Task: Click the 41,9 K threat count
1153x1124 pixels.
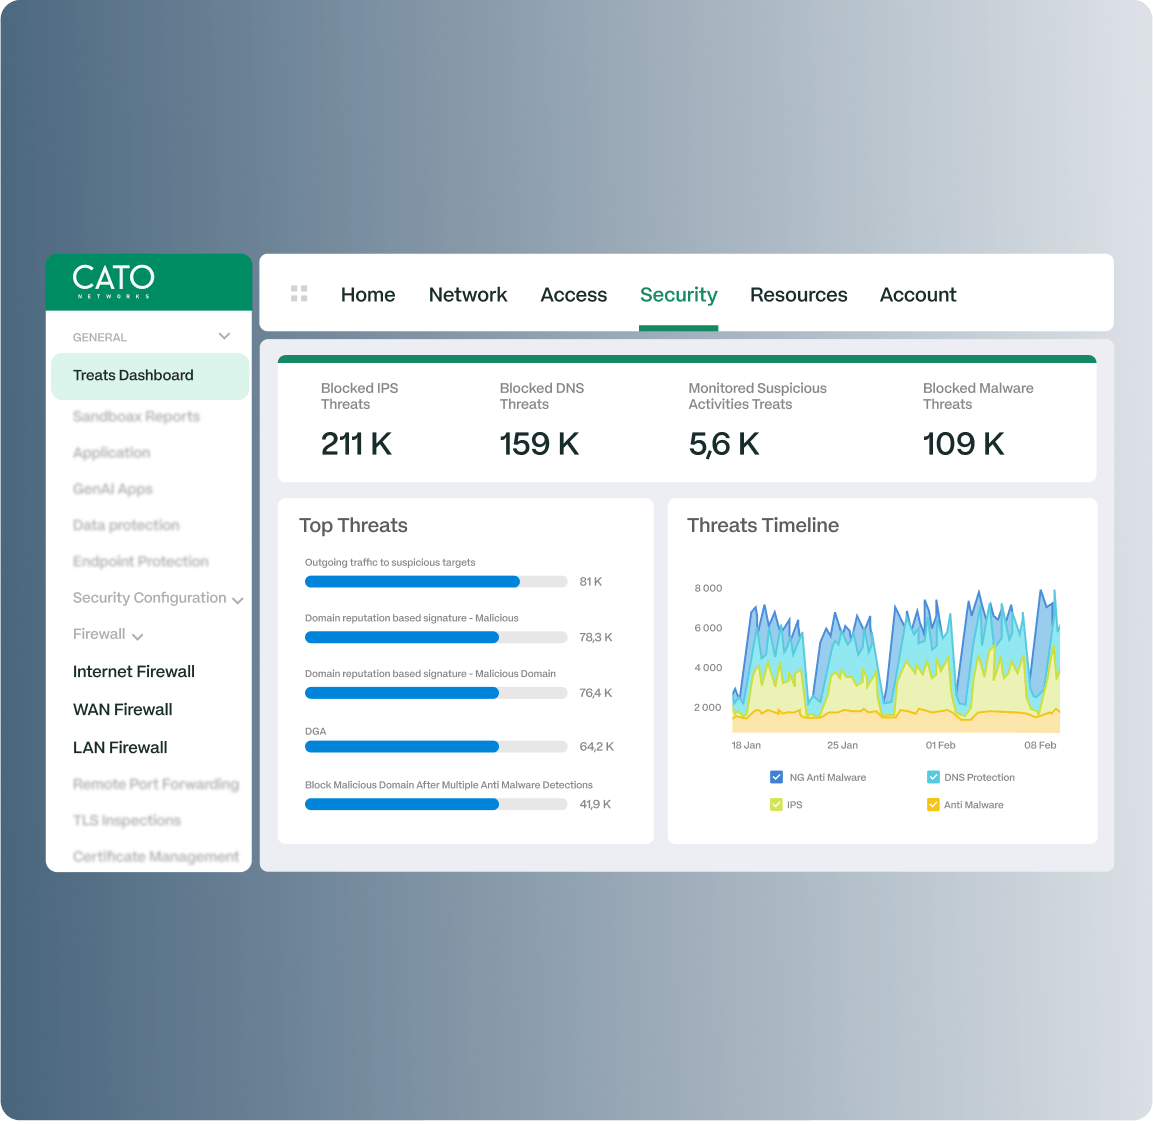Action: click(595, 804)
